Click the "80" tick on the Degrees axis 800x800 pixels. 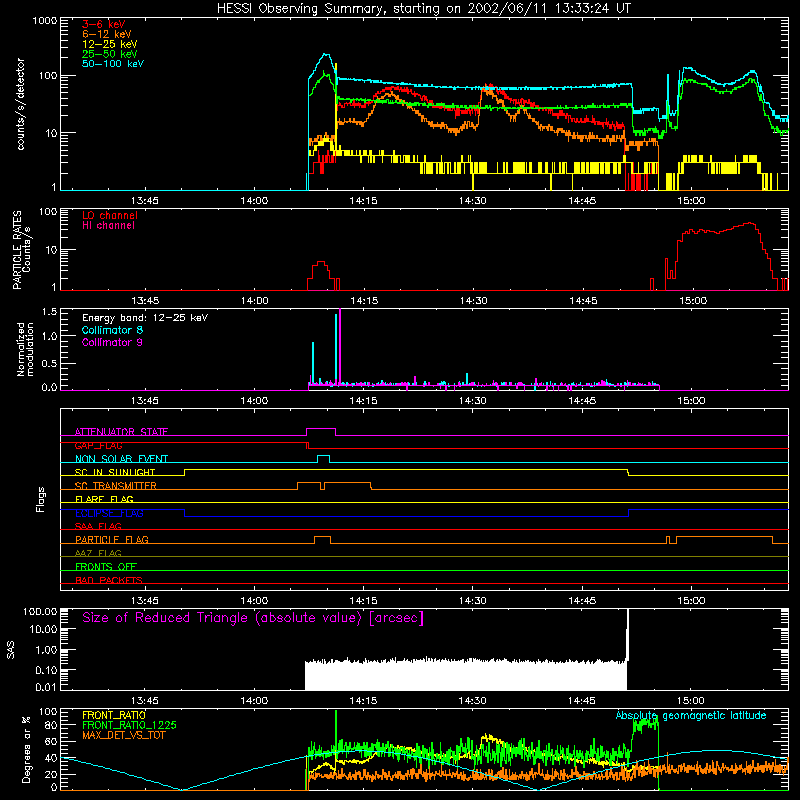(51, 725)
